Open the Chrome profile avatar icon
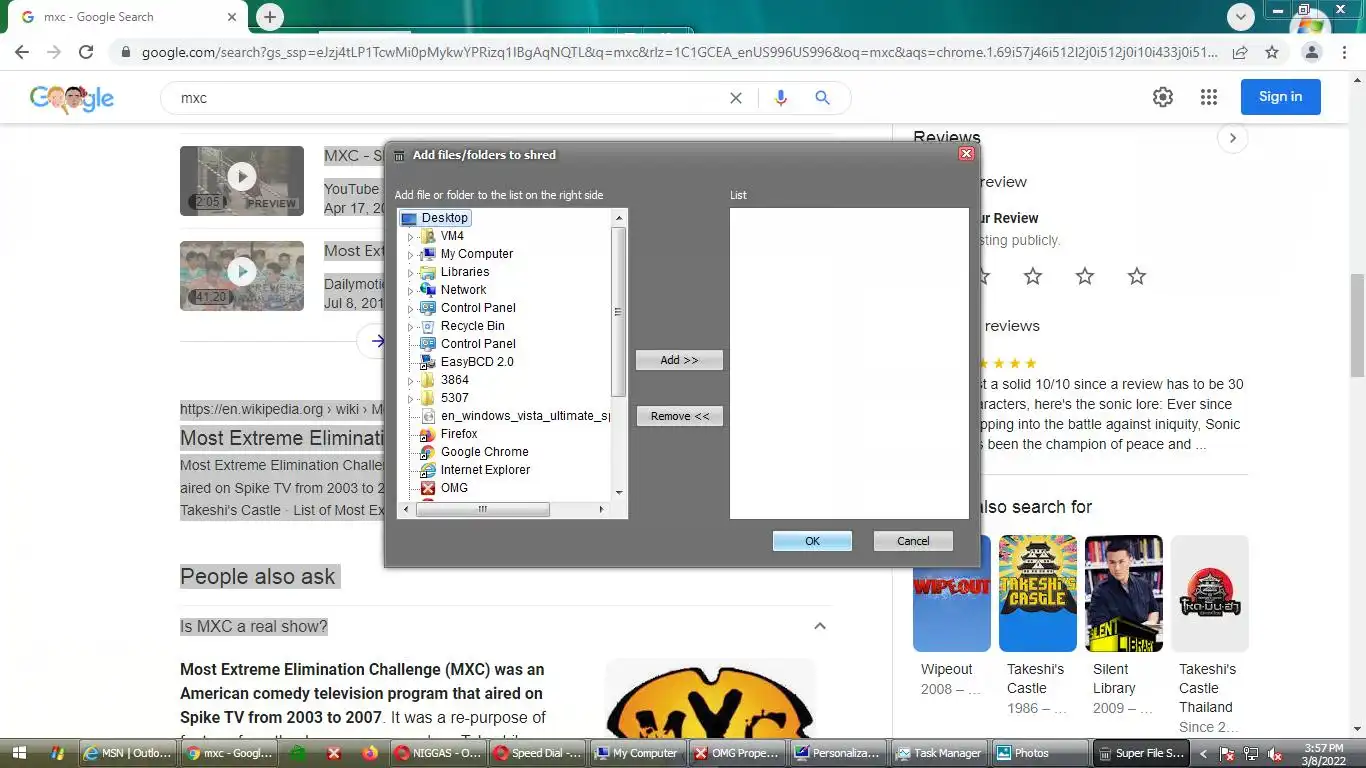The image size is (1366, 768). [x=1312, y=52]
